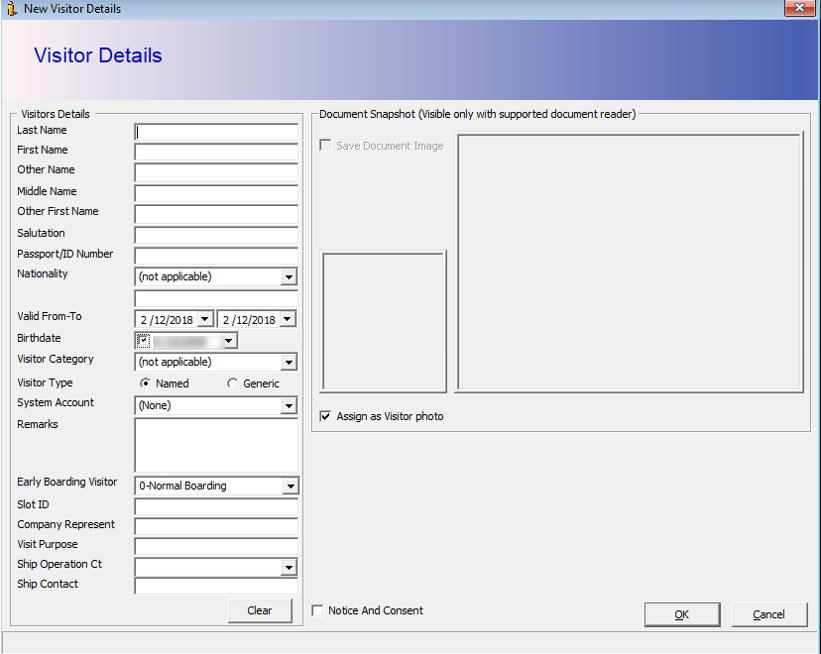821x654 pixels.
Task: Focus the Slot ID field
Action: 216,506
